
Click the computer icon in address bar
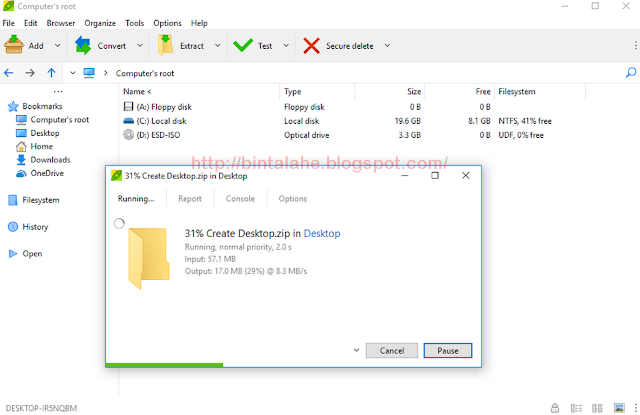pyautogui.click(x=89, y=73)
